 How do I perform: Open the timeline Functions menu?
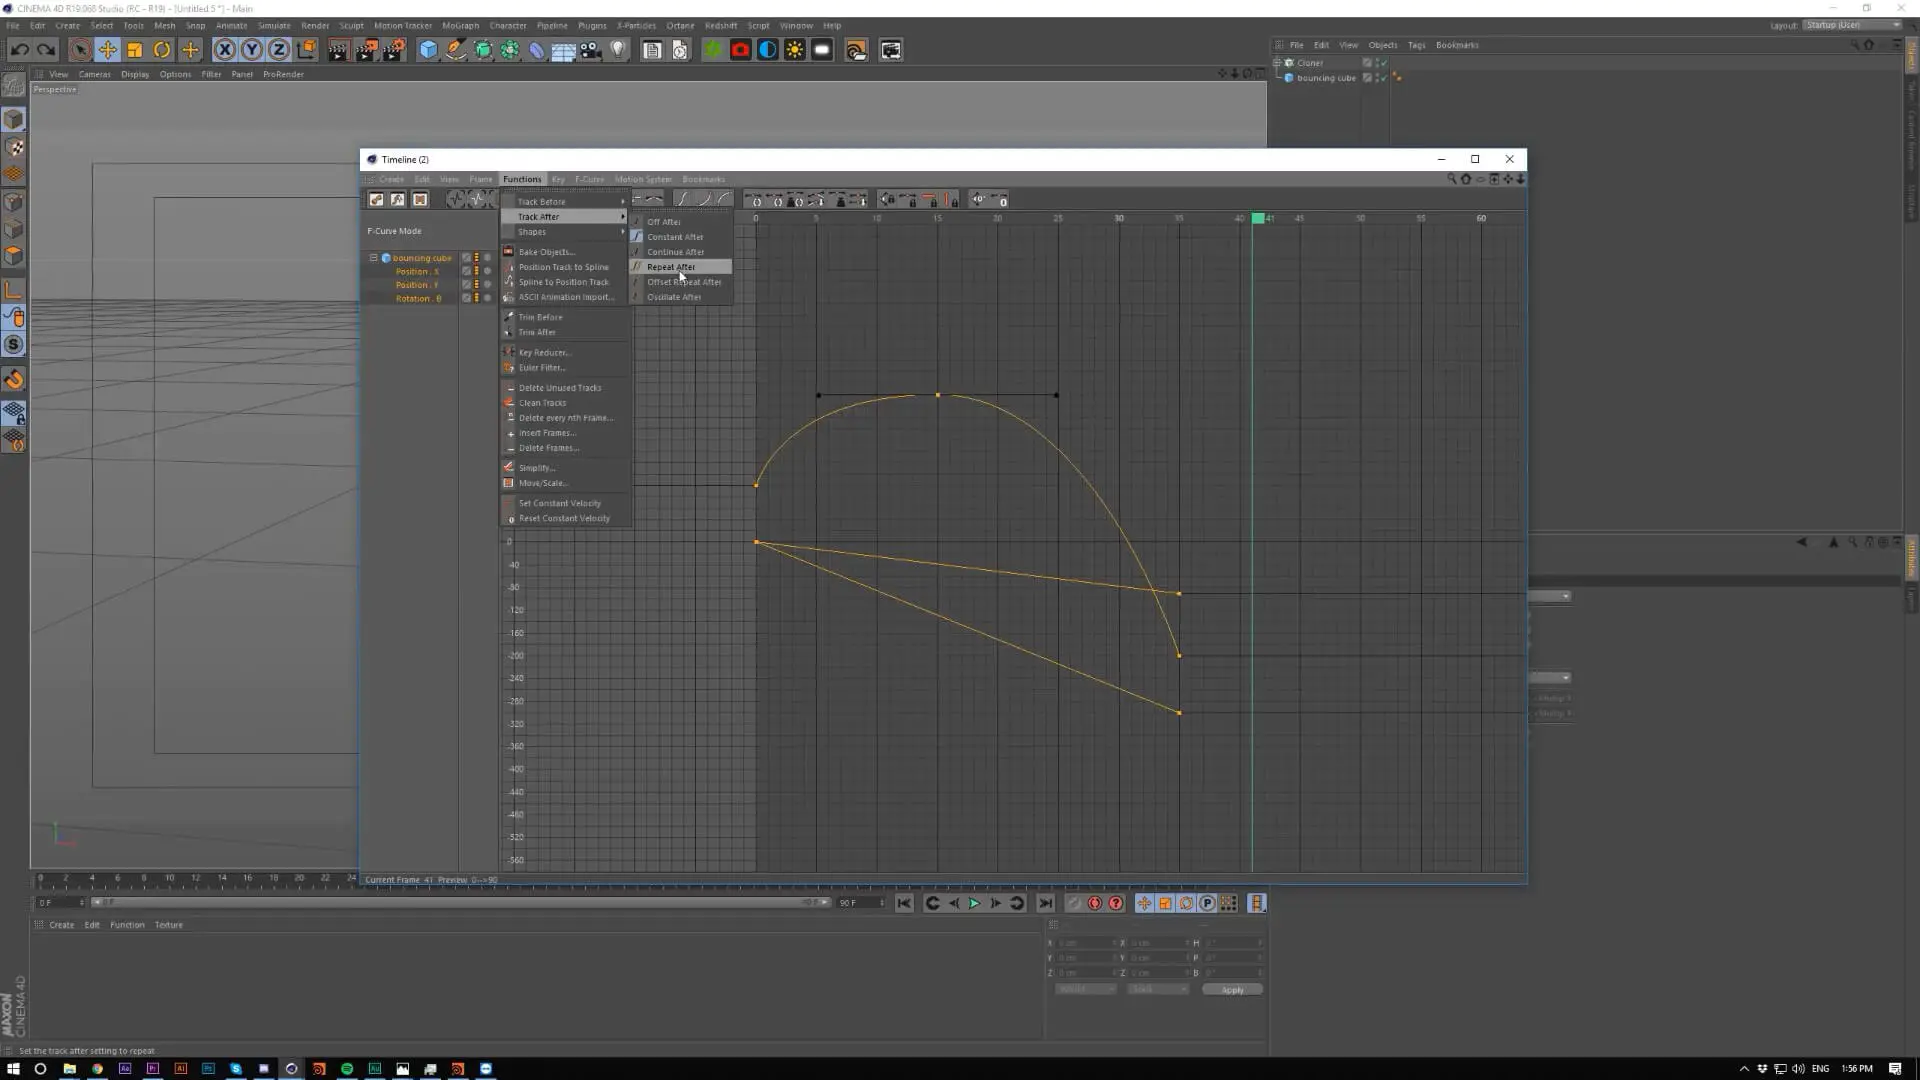point(522,179)
